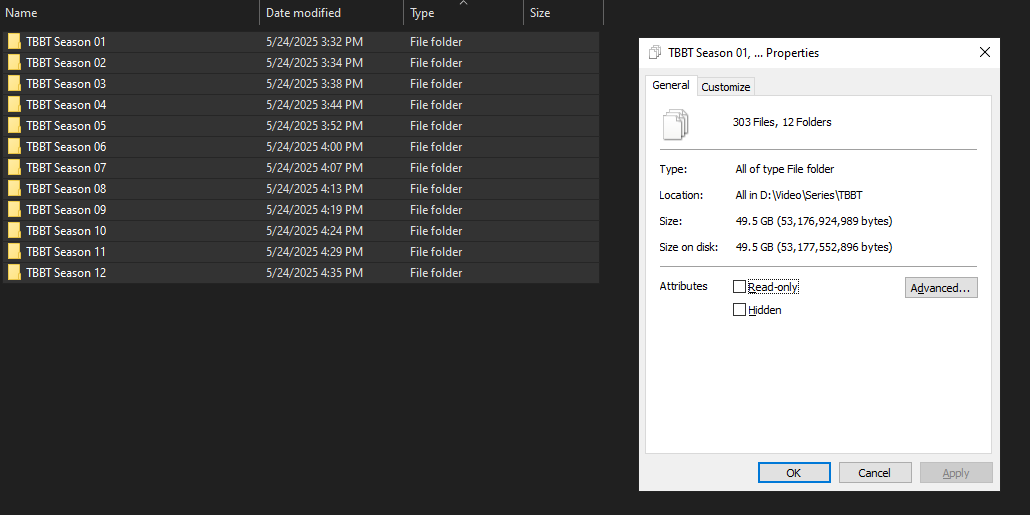
Task: Click the date '5/24/2025 4:07 PM'
Action: point(314,168)
